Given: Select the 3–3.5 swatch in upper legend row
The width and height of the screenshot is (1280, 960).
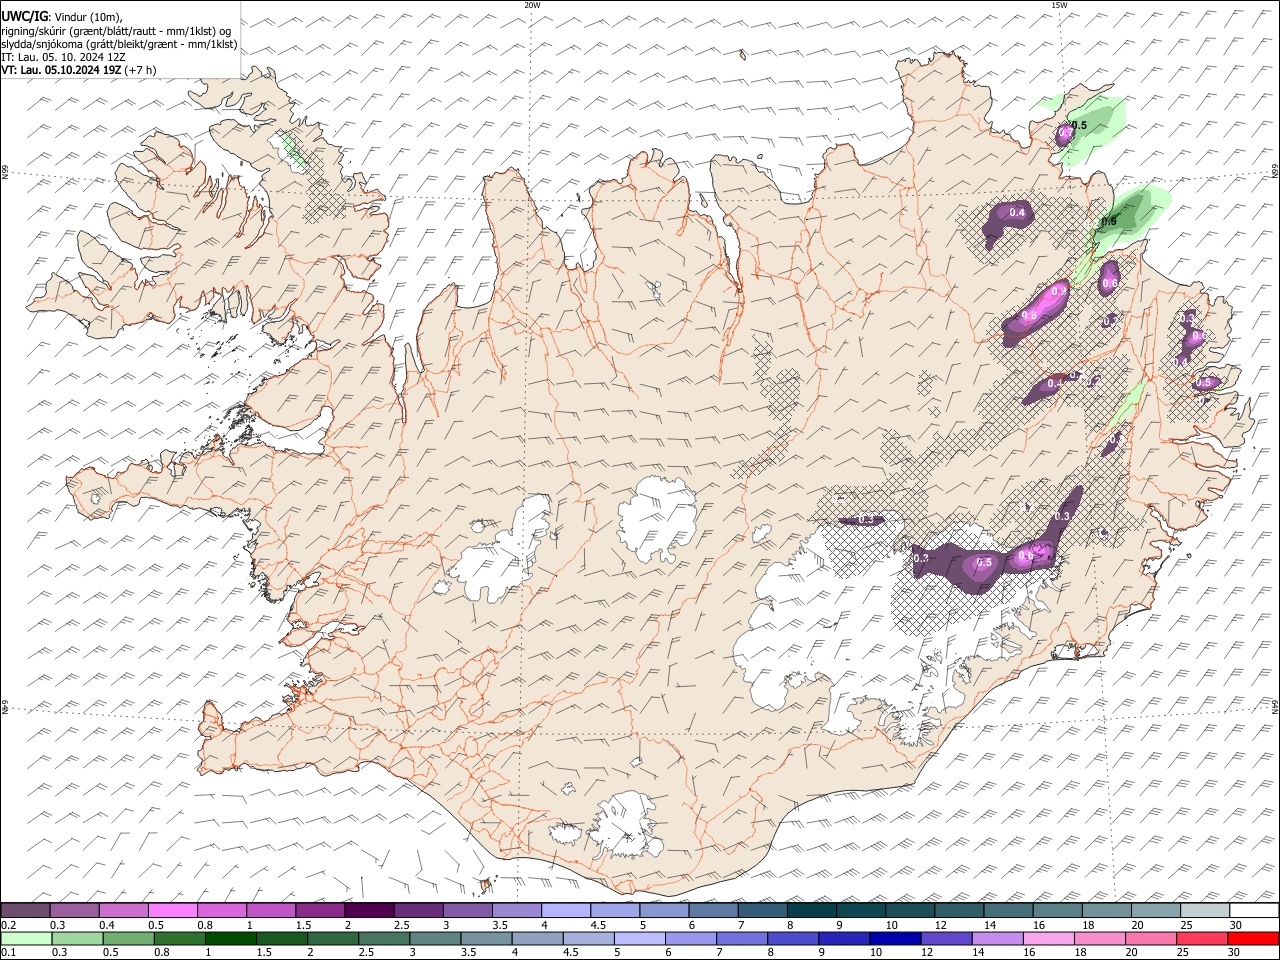Looking at the screenshot, I should coord(467,911).
